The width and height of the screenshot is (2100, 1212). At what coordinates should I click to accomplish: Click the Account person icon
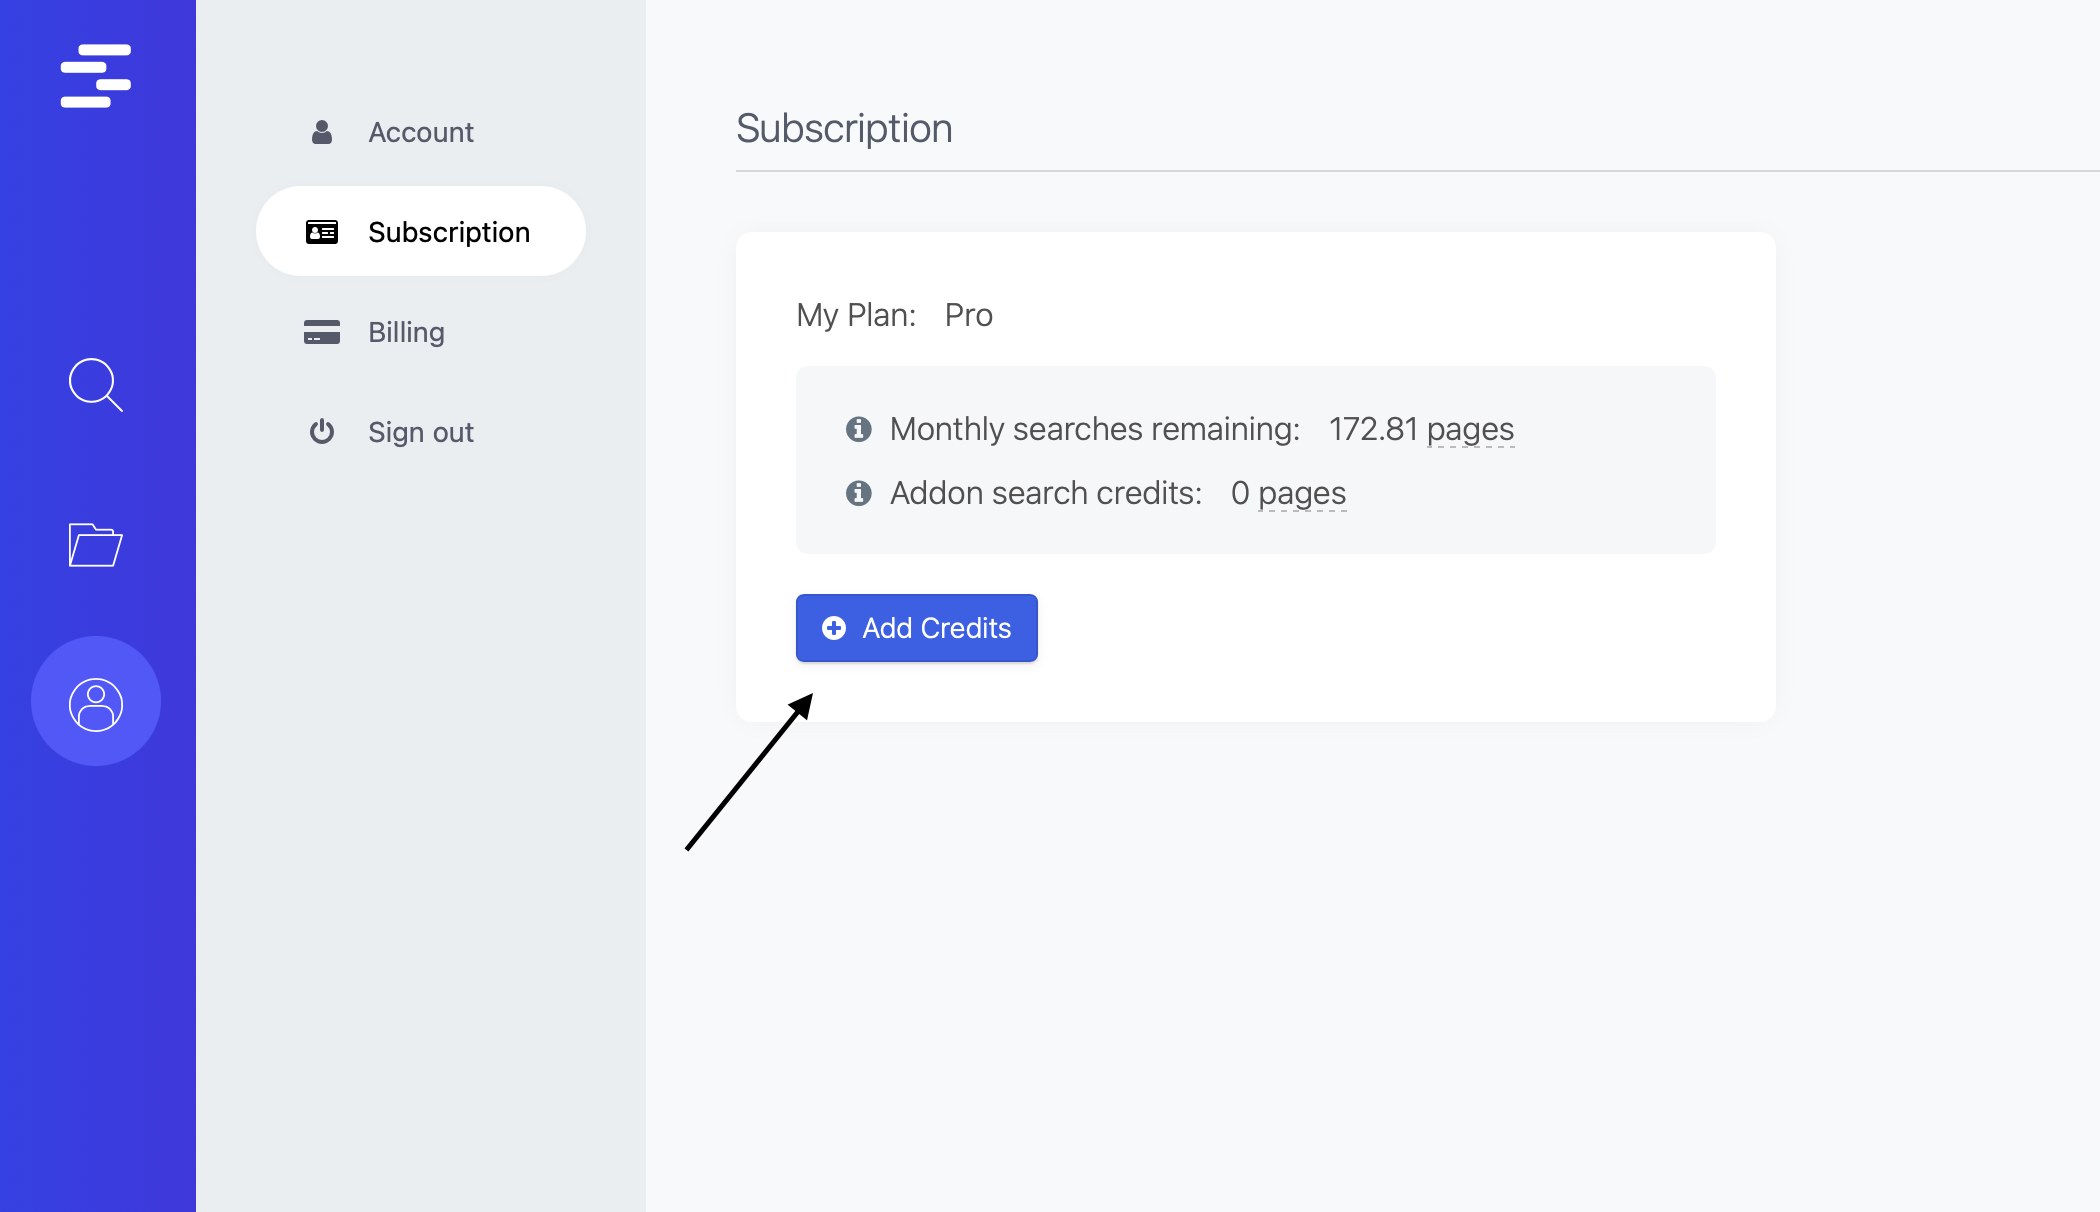(x=321, y=132)
